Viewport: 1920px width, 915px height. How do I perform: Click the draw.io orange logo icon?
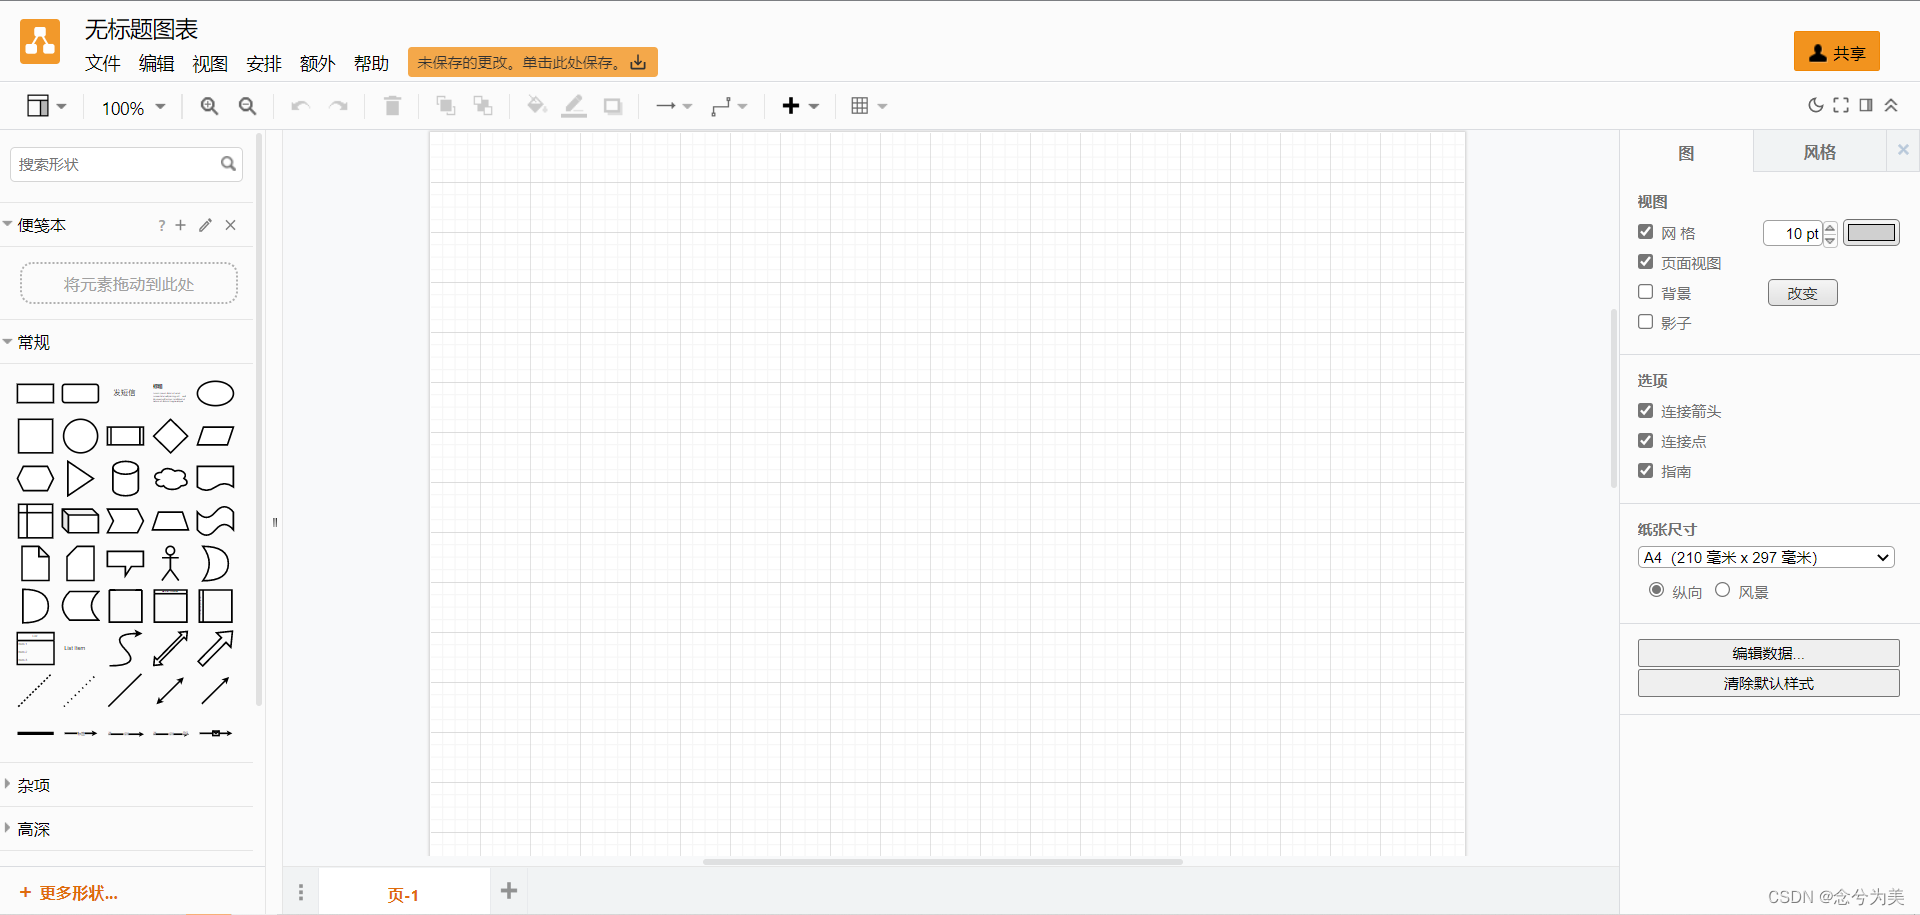(x=40, y=41)
